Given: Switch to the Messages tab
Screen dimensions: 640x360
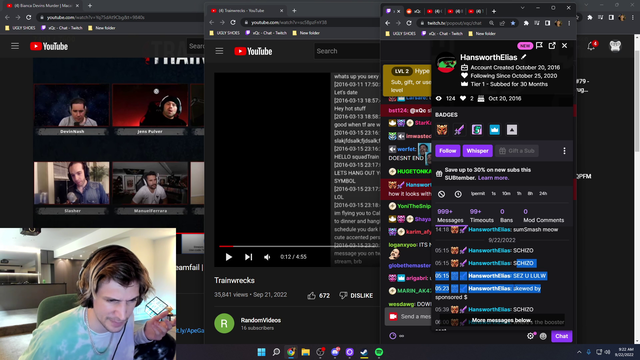Looking at the screenshot, I should click(450, 216).
